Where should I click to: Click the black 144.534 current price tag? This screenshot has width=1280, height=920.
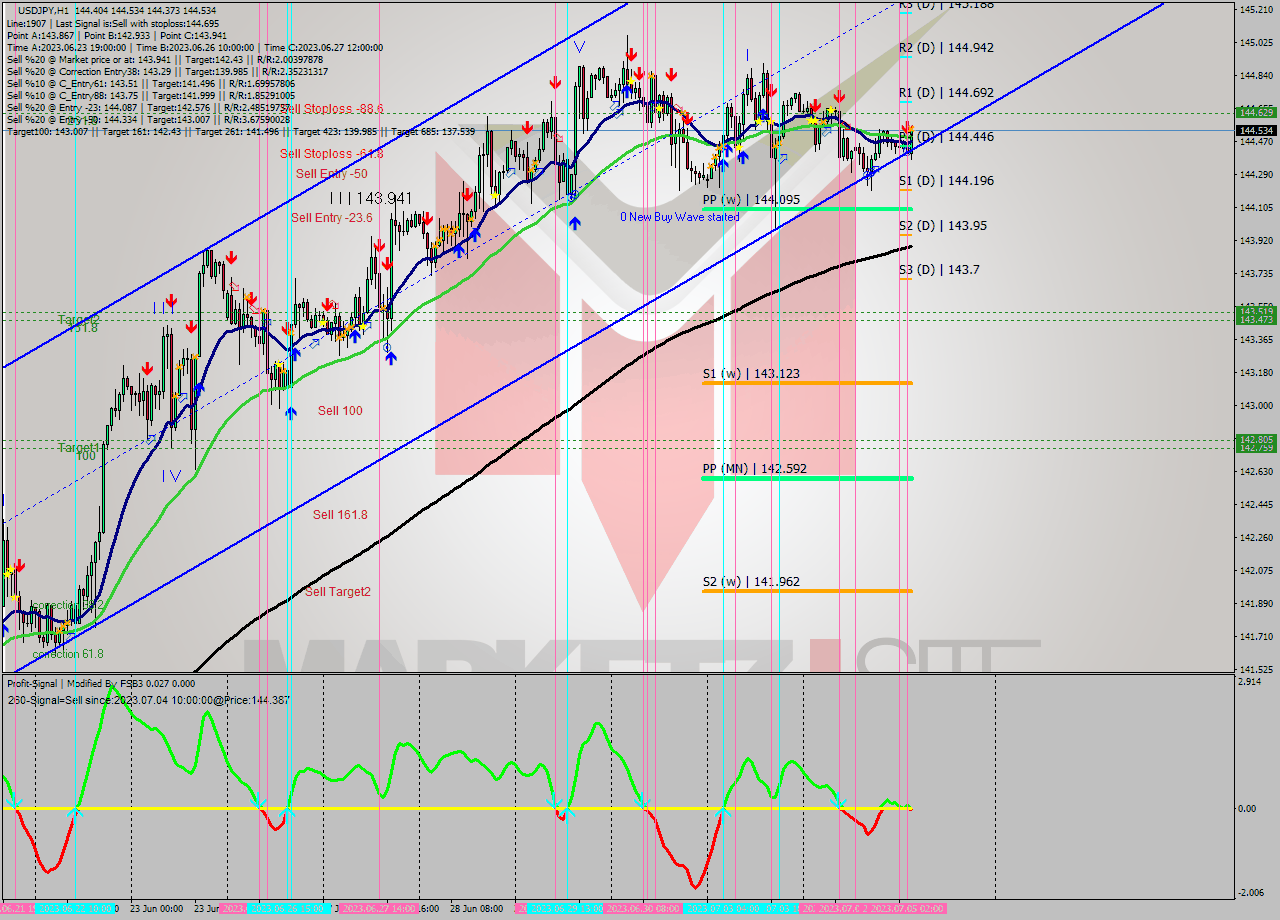point(1255,130)
